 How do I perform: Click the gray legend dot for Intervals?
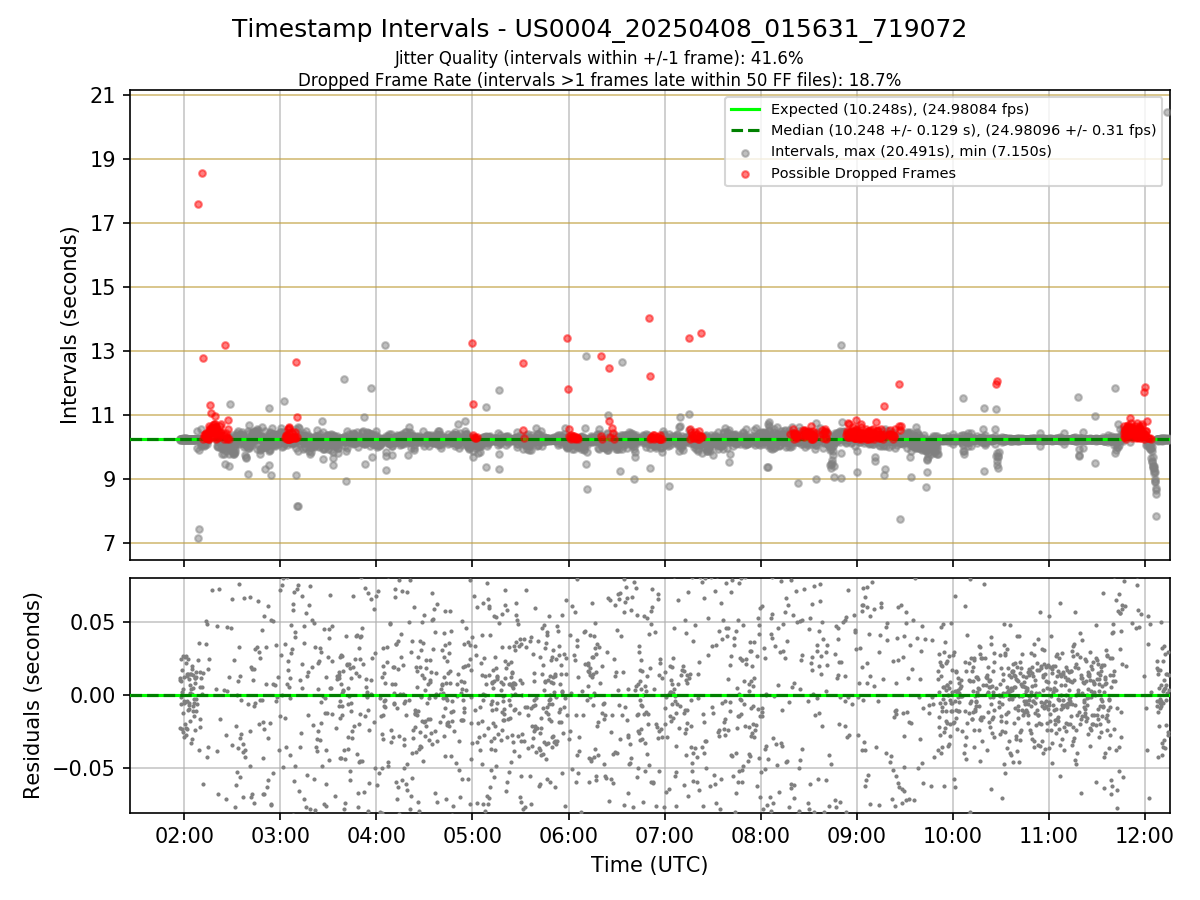click(746, 152)
